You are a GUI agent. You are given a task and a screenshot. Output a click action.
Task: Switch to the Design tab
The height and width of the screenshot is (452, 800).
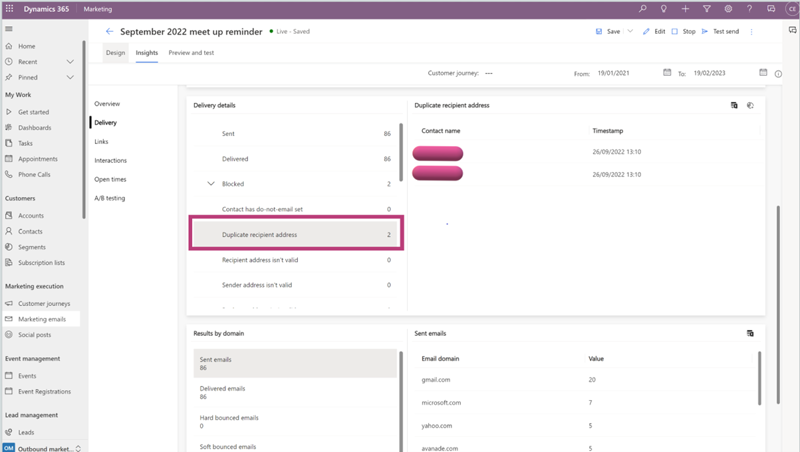click(x=115, y=52)
